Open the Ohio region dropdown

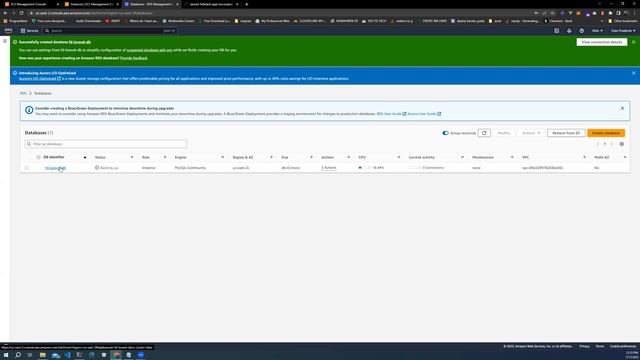[597, 31]
